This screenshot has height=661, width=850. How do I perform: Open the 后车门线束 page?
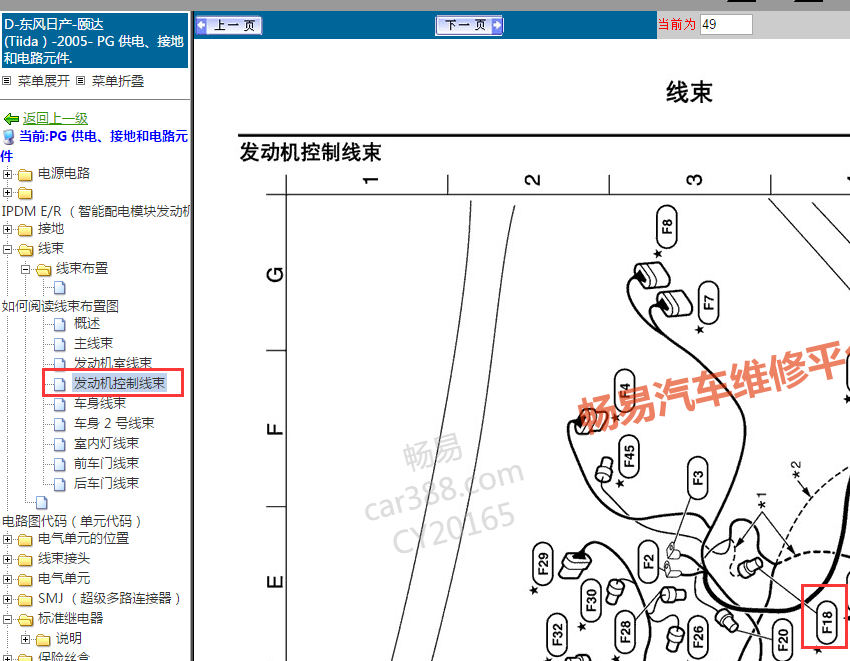point(106,483)
